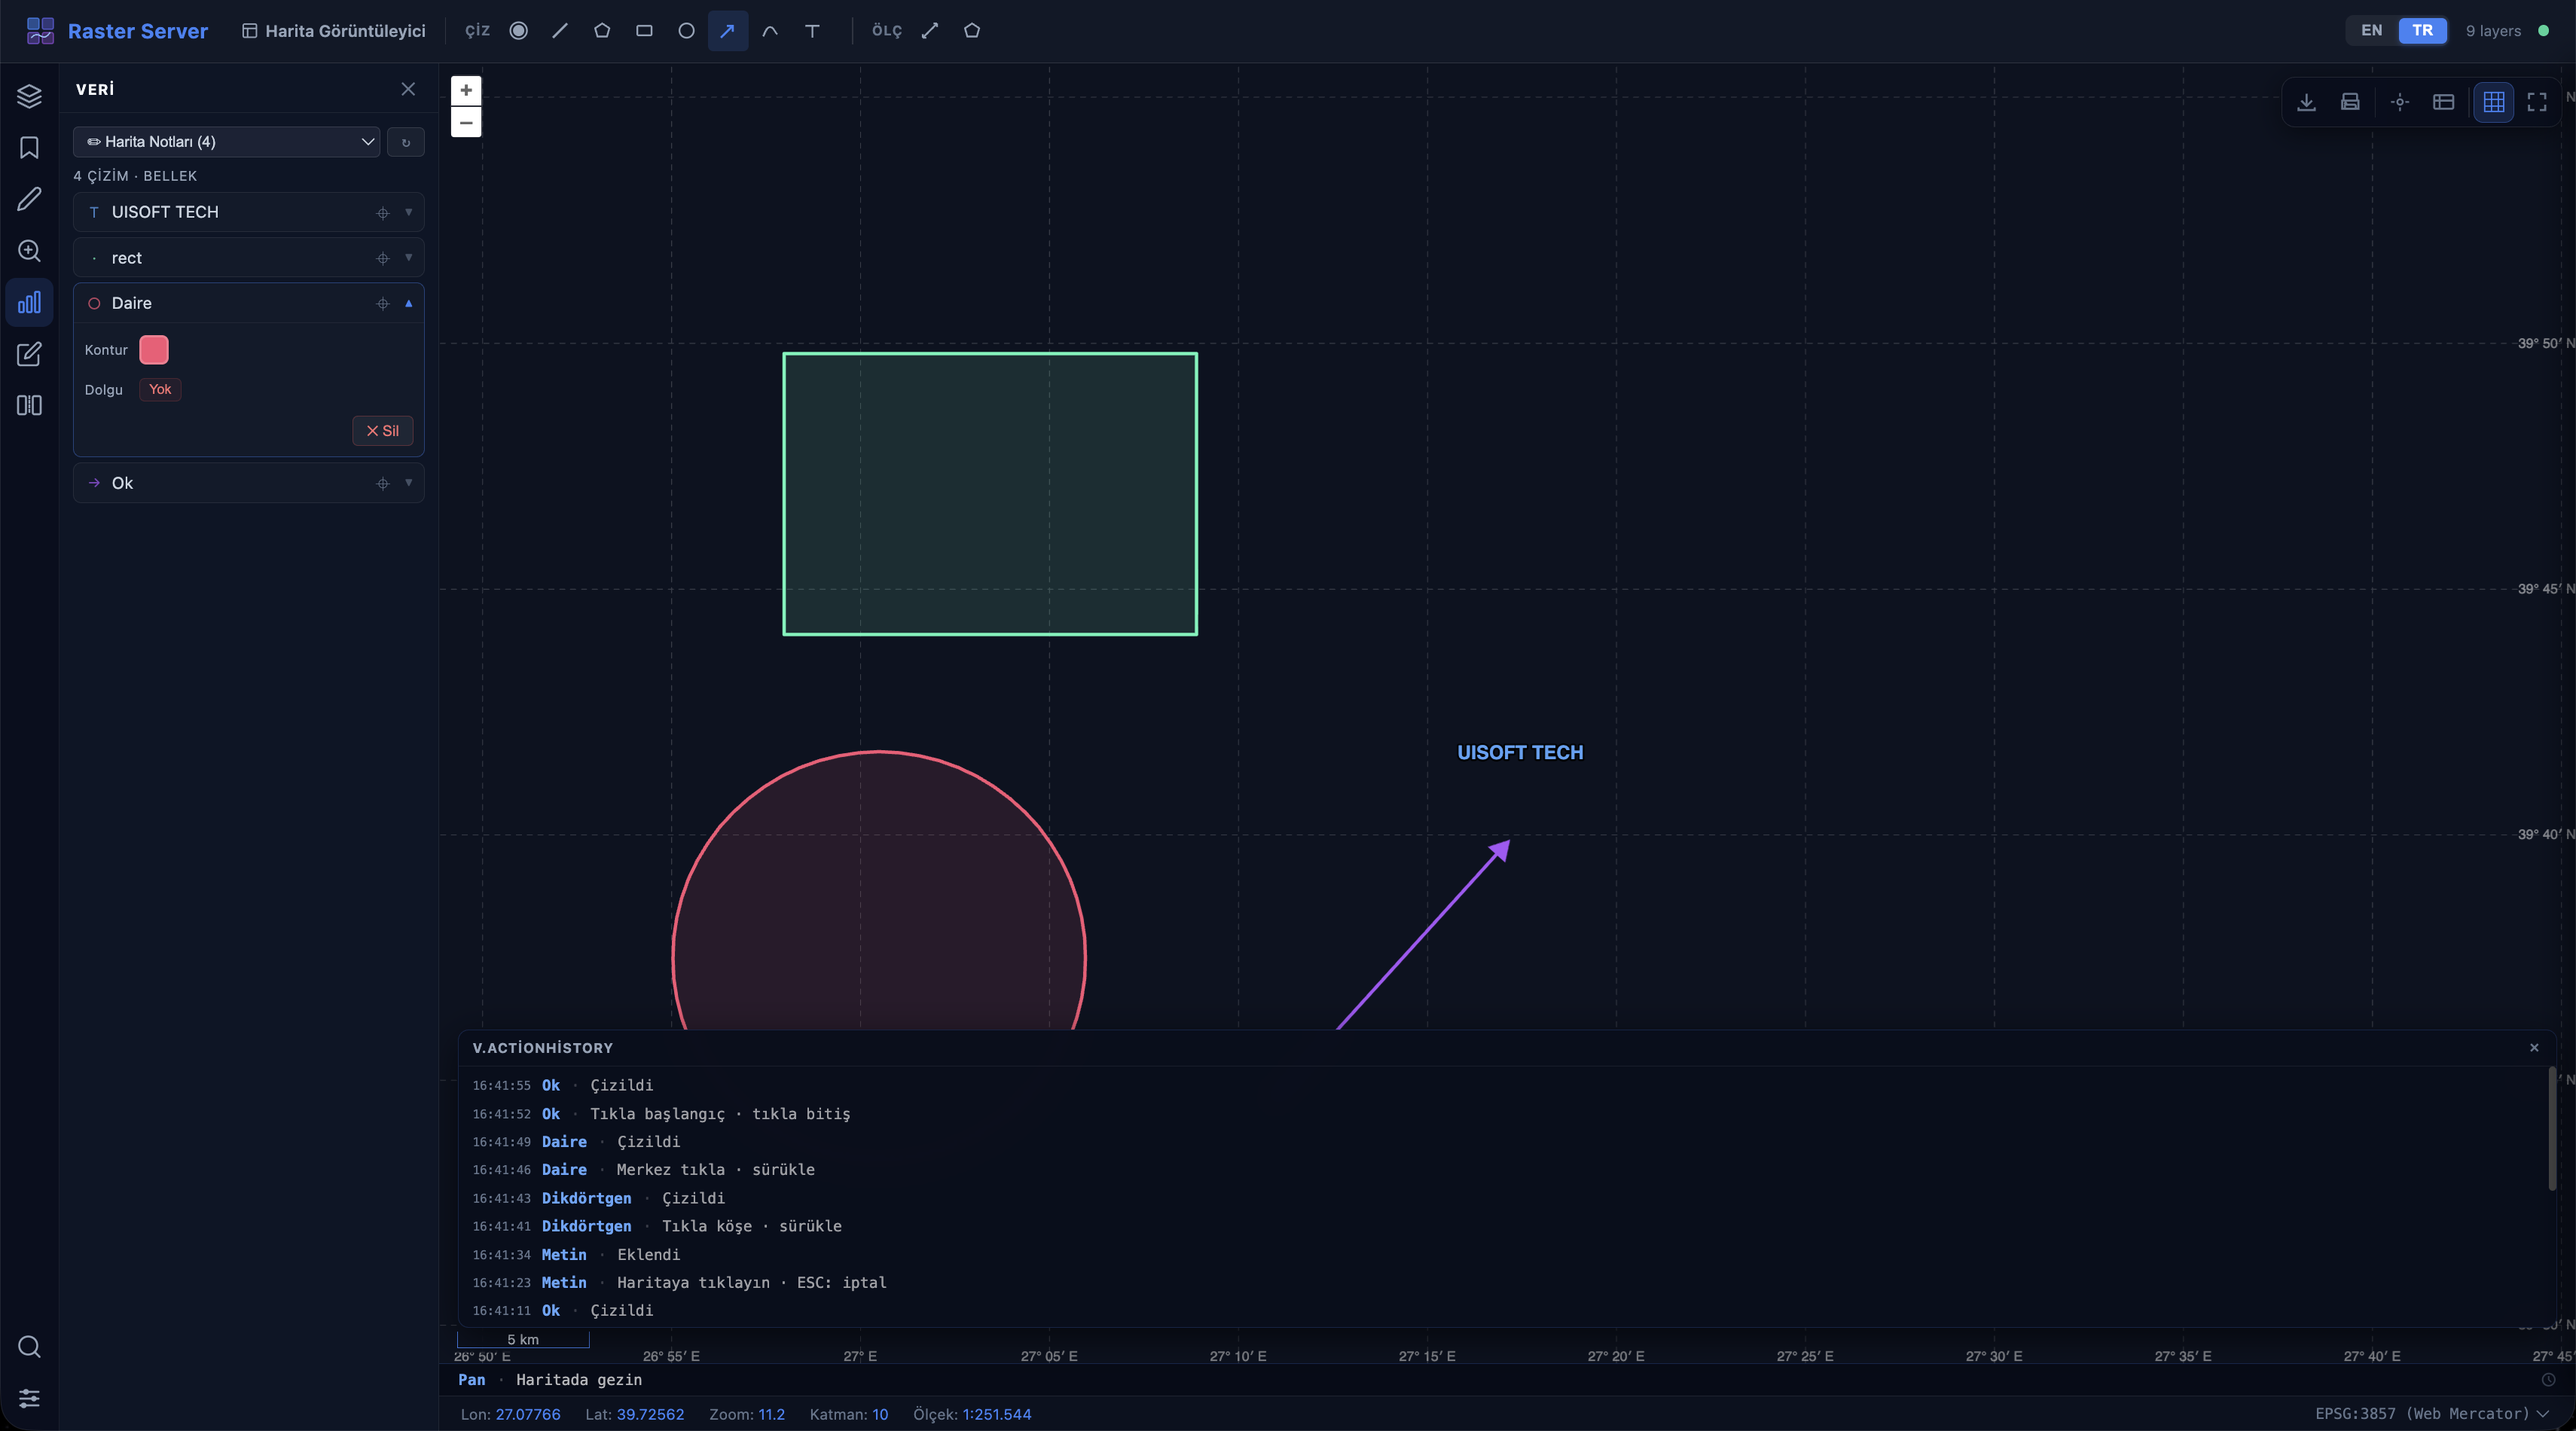Toggle the map grid overlay
The image size is (2576, 1431).
(x=2493, y=102)
